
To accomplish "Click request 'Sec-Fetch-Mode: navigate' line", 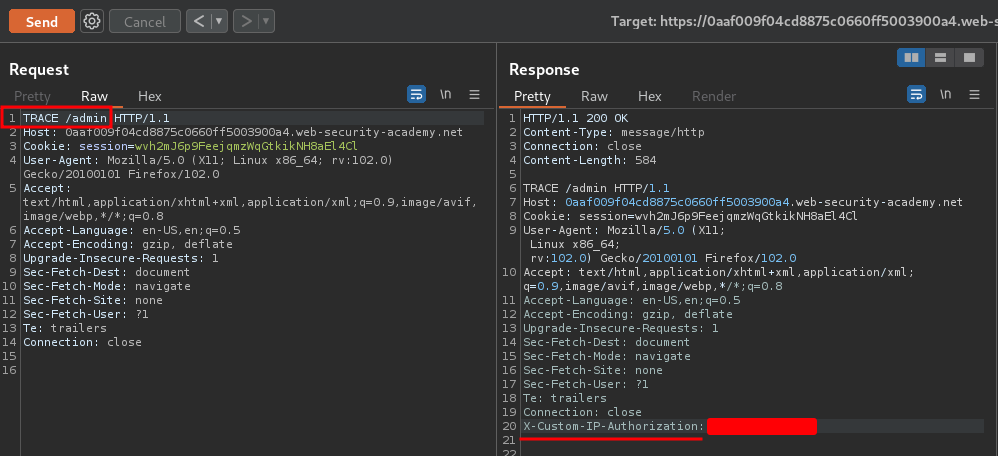I will pos(106,286).
